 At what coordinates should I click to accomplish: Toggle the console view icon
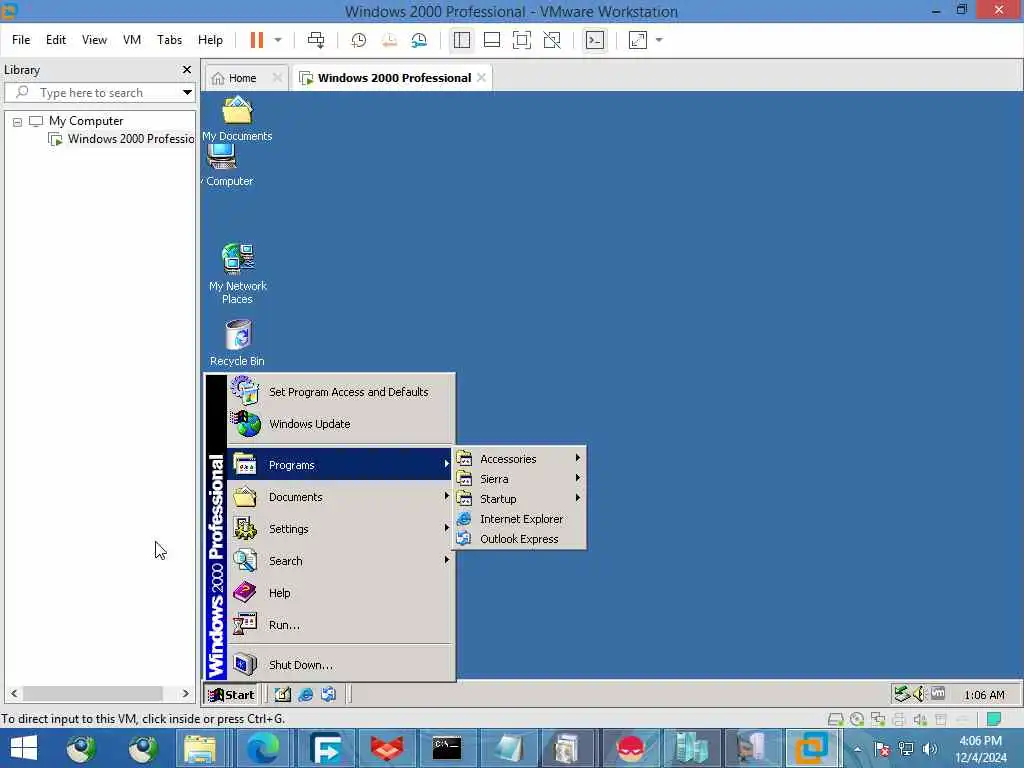(x=594, y=40)
